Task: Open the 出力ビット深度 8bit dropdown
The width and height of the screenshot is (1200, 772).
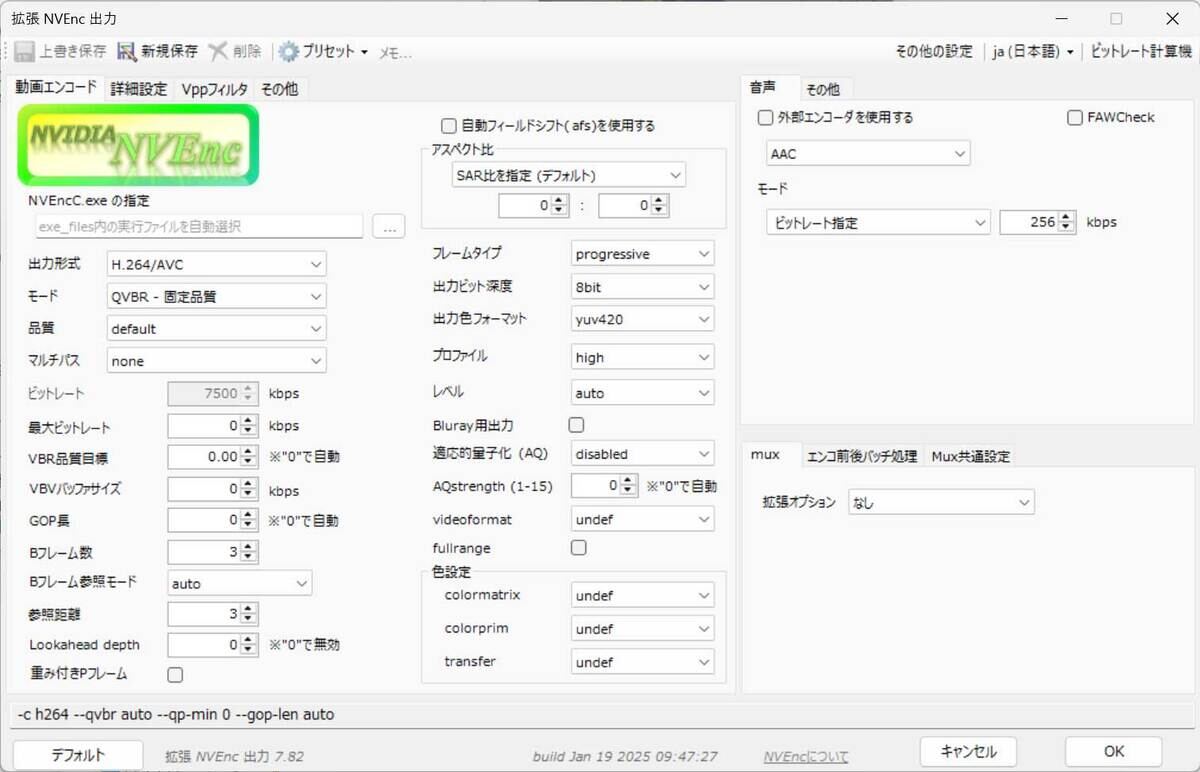Action: click(x=642, y=287)
